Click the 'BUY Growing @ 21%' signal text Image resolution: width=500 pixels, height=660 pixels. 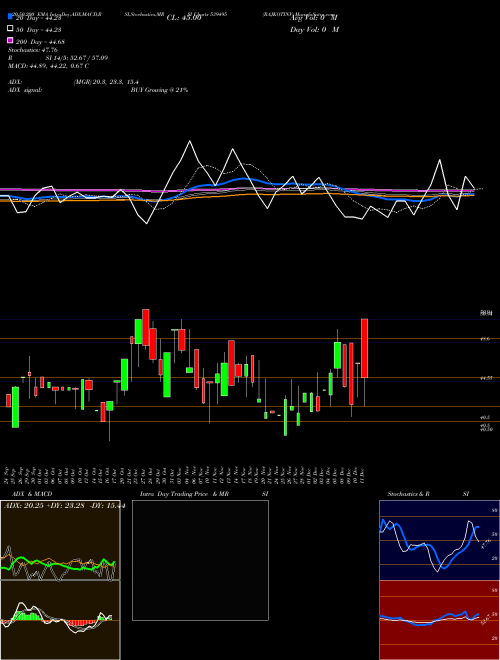pos(159,90)
